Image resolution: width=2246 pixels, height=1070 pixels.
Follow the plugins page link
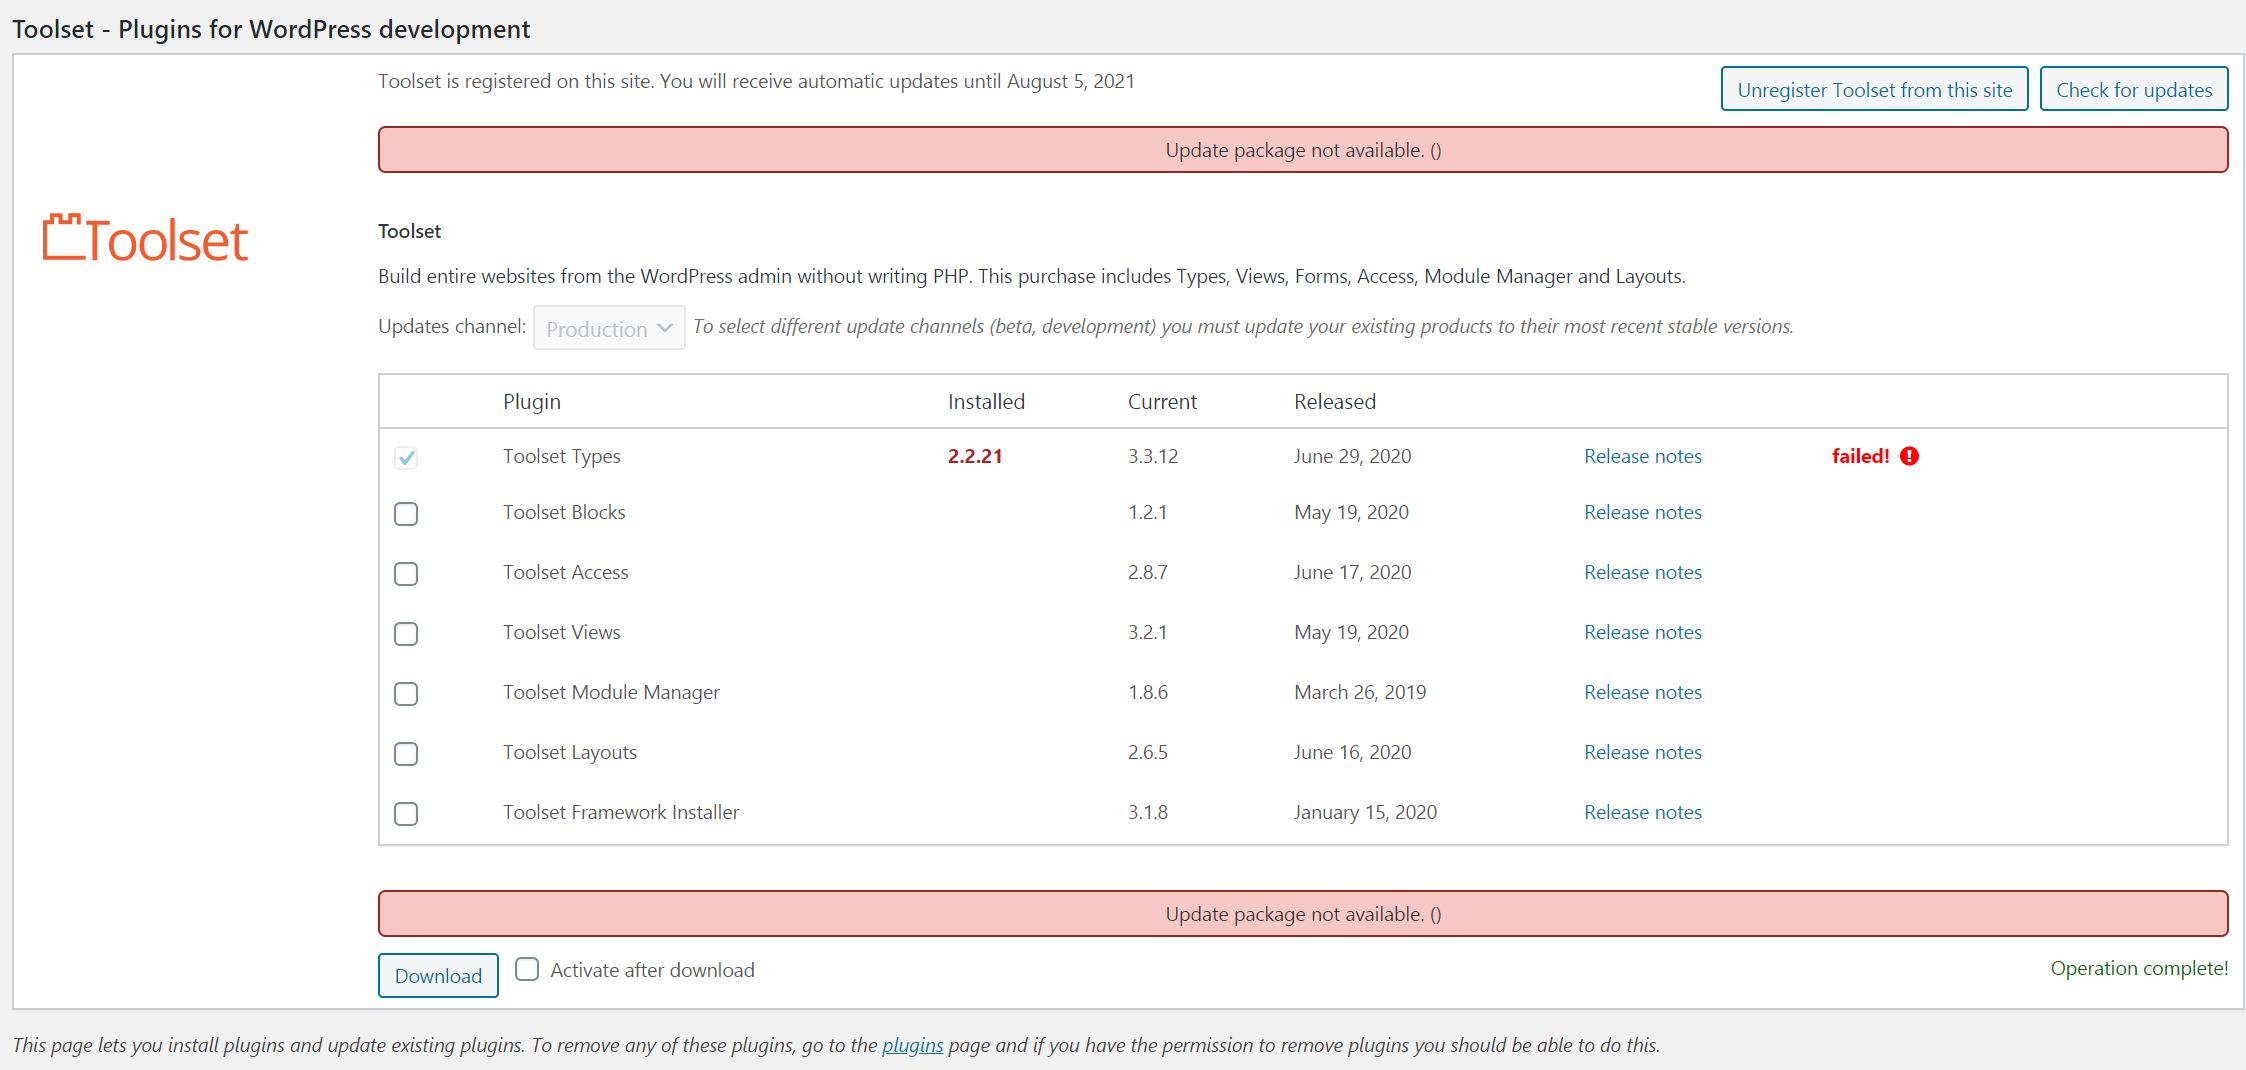click(912, 1045)
